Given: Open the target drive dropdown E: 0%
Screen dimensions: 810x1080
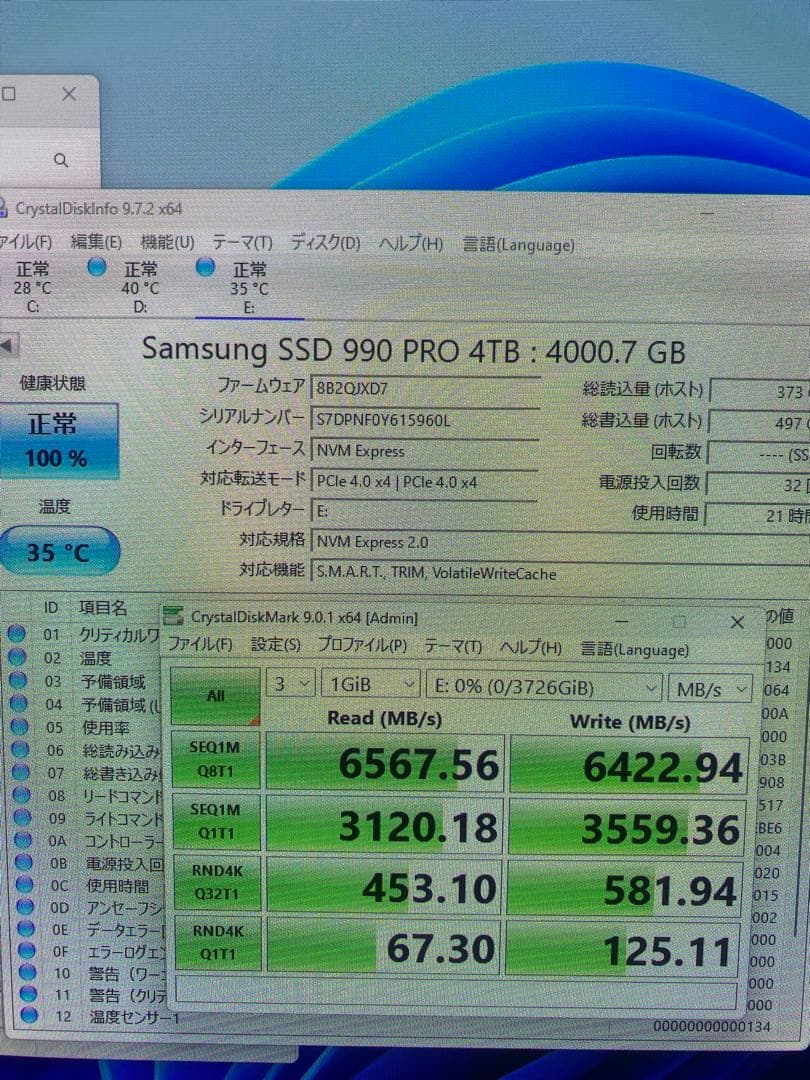Looking at the screenshot, I should click(544, 687).
